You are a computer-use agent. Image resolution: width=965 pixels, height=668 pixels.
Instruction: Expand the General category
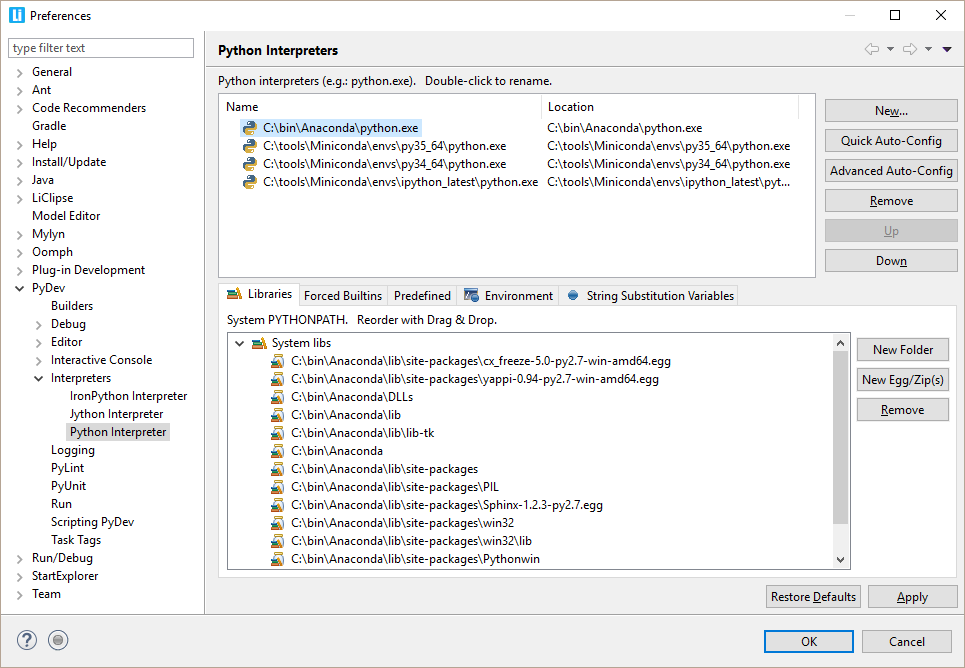click(20, 73)
